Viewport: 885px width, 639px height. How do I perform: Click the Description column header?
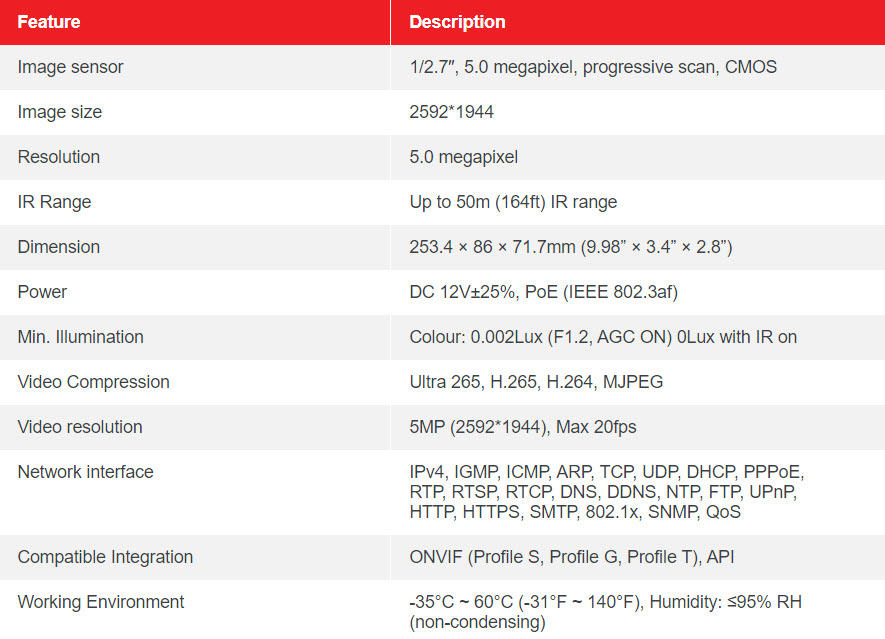point(457,22)
